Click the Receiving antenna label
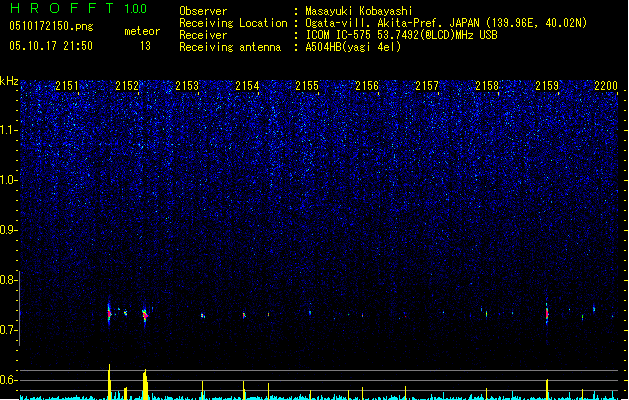The image size is (629, 400). [230, 47]
